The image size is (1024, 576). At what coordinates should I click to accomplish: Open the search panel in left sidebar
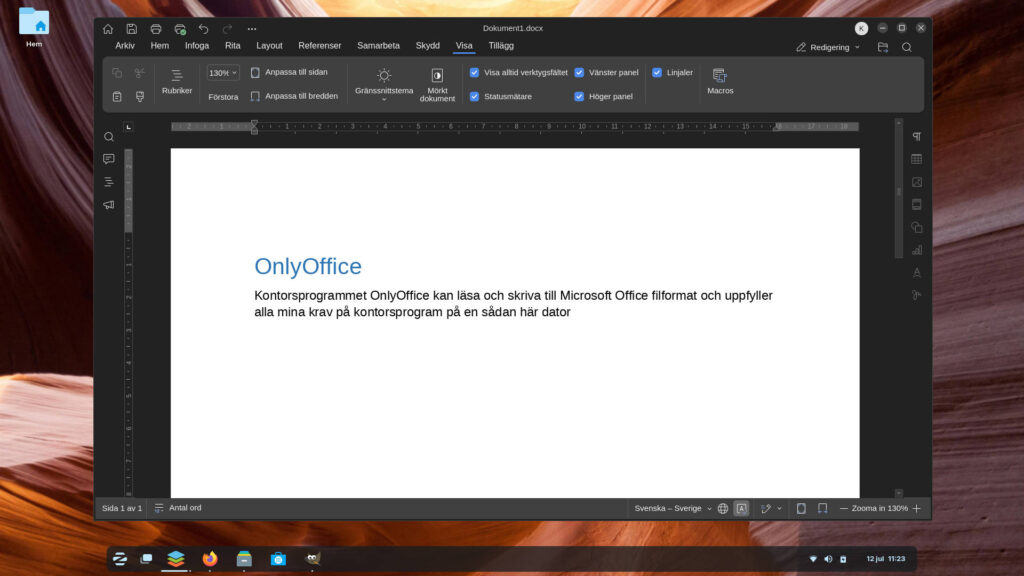(x=109, y=137)
